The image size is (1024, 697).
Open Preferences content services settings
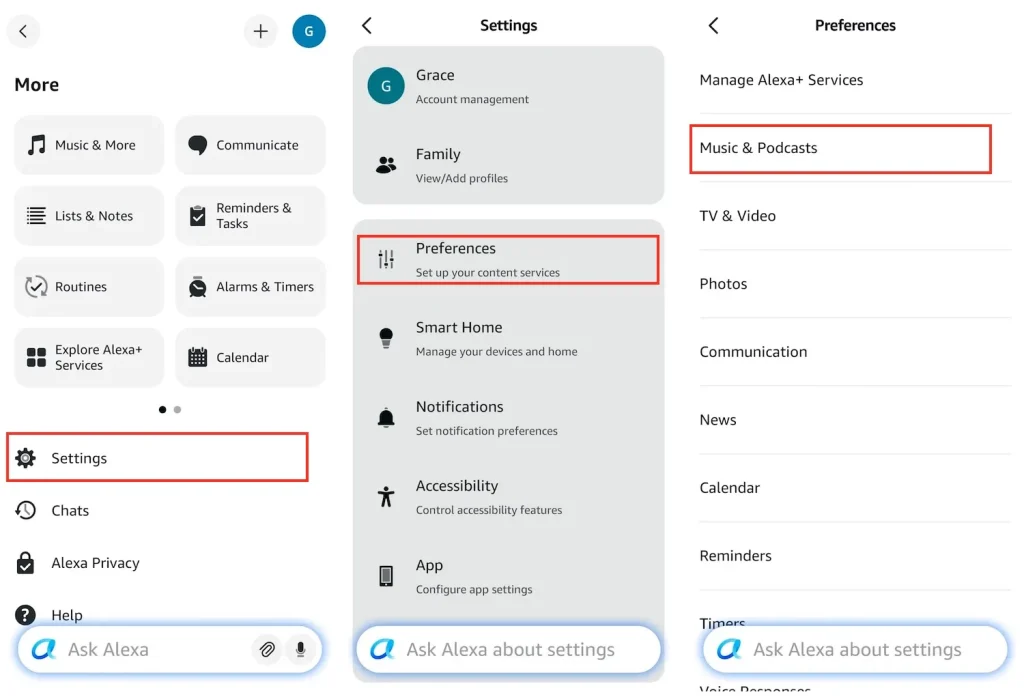coord(508,259)
